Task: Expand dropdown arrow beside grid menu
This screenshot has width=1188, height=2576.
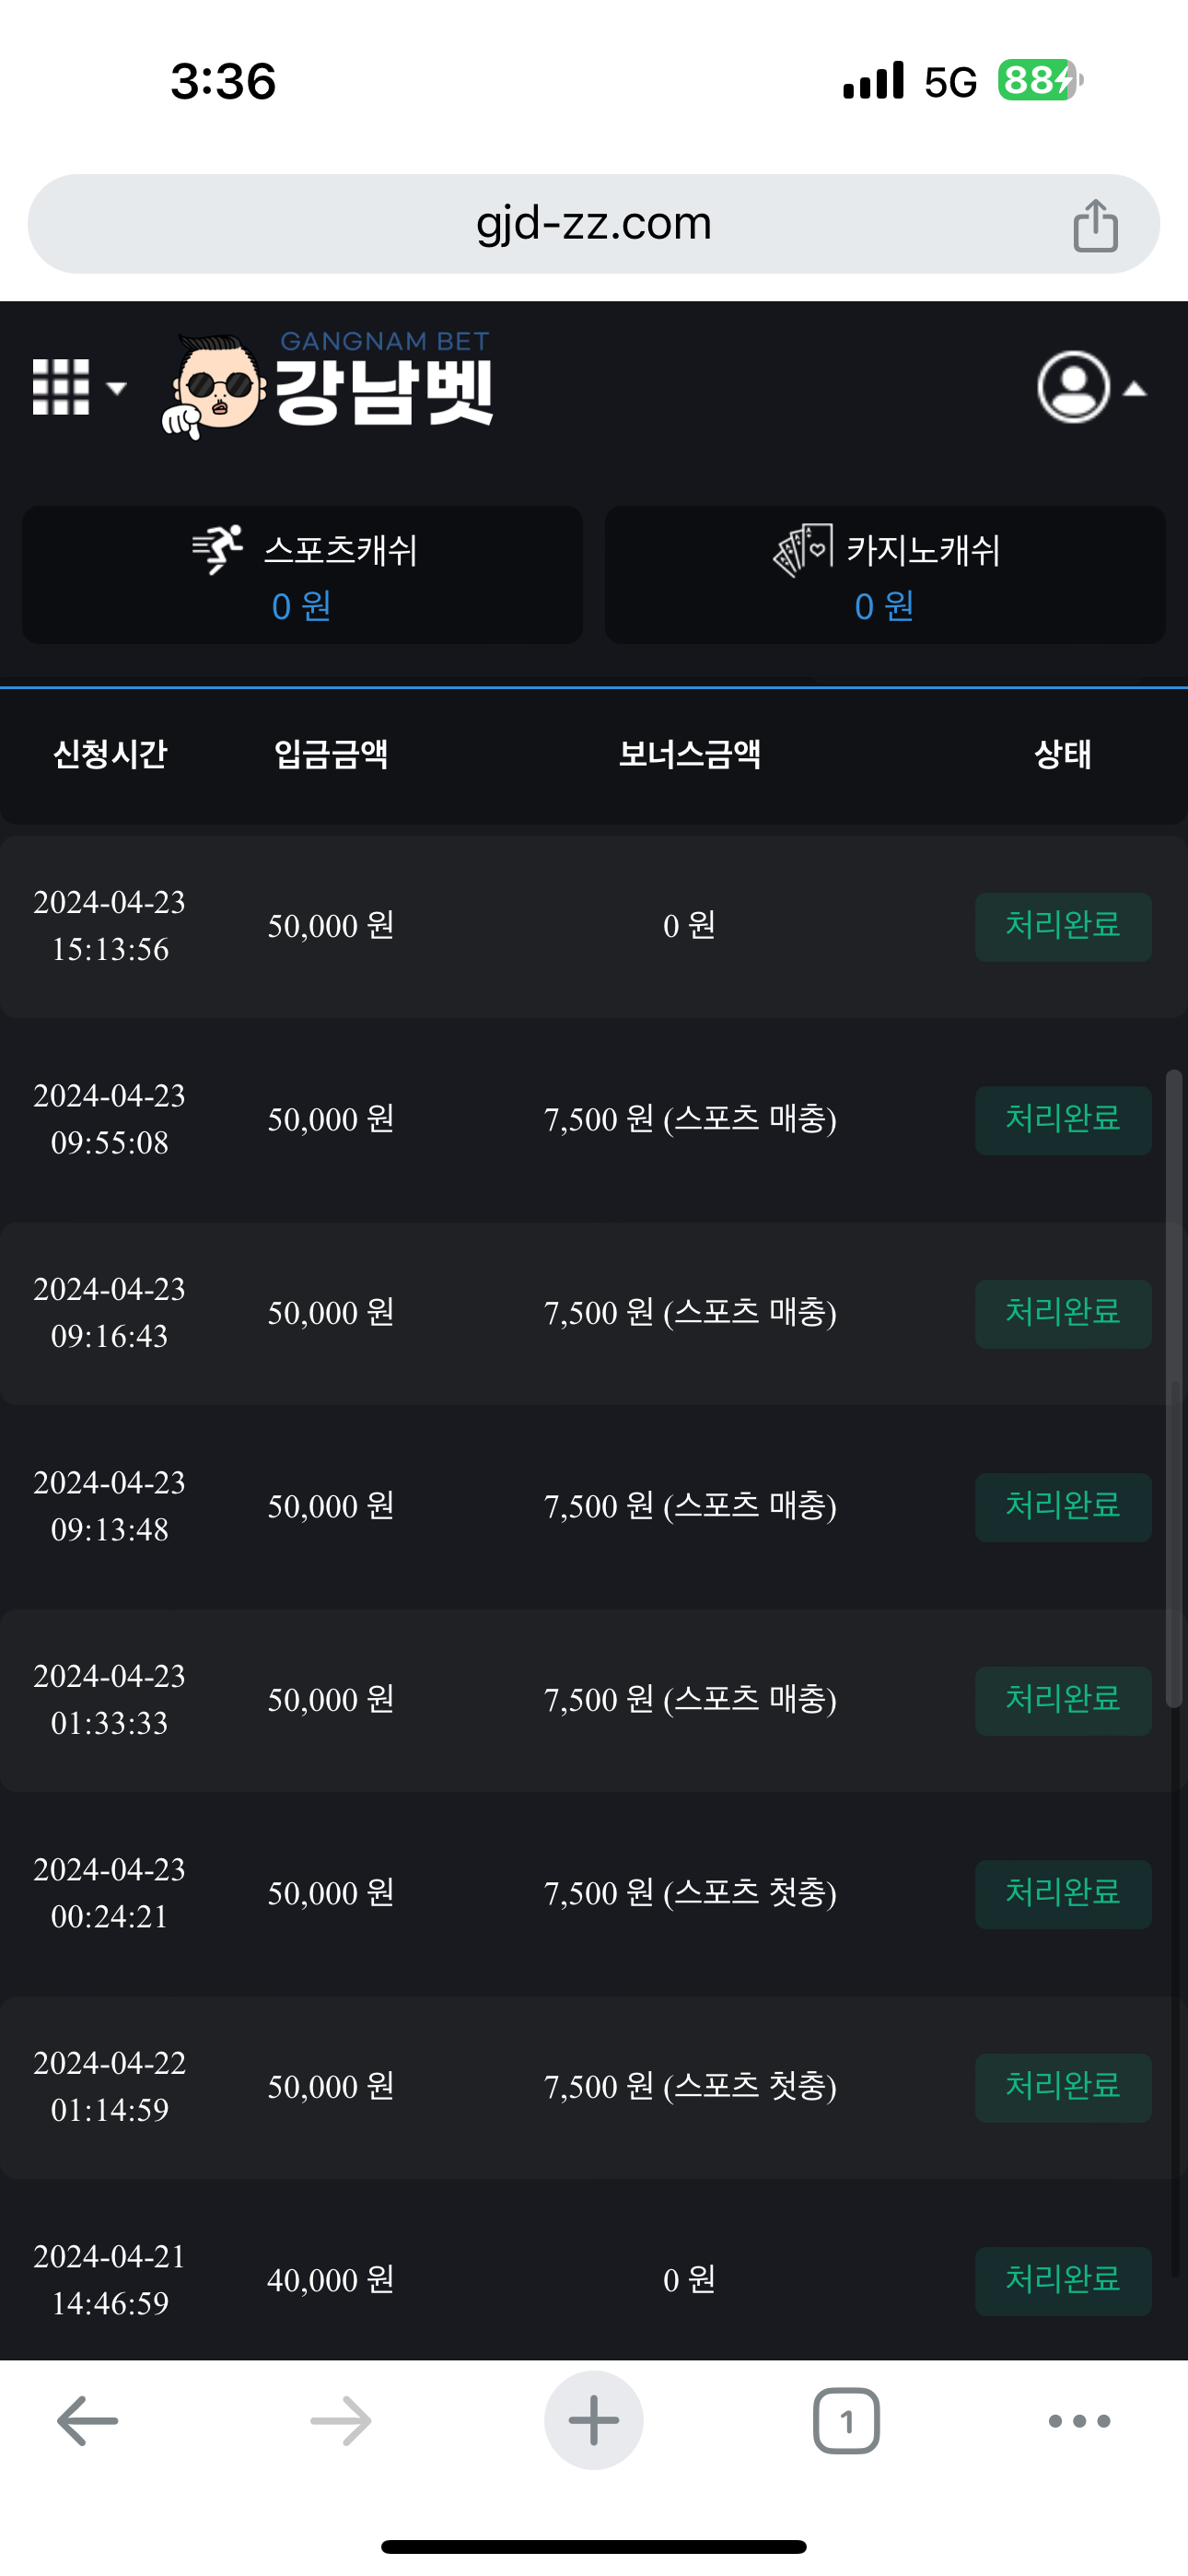Action: point(117,388)
